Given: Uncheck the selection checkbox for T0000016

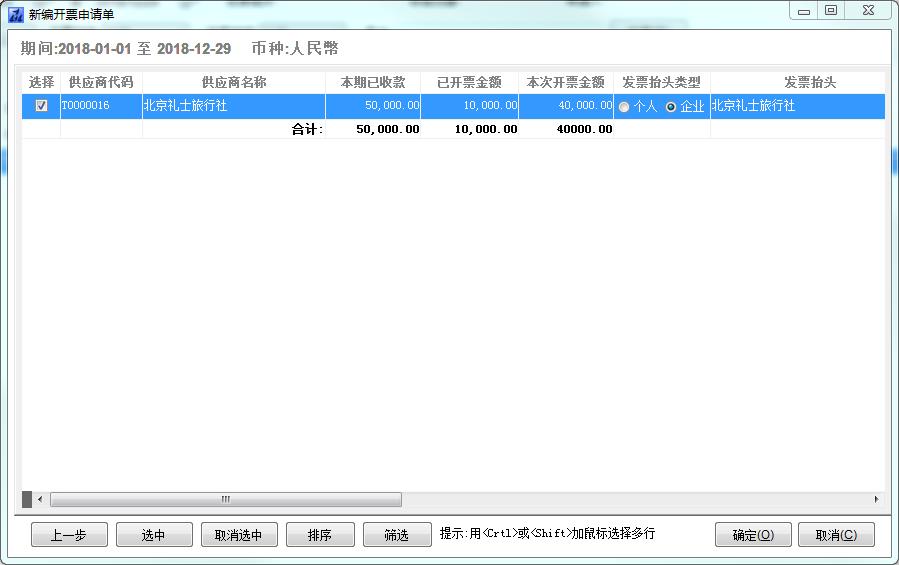Looking at the screenshot, I should pyautogui.click(x=41, y=106).
